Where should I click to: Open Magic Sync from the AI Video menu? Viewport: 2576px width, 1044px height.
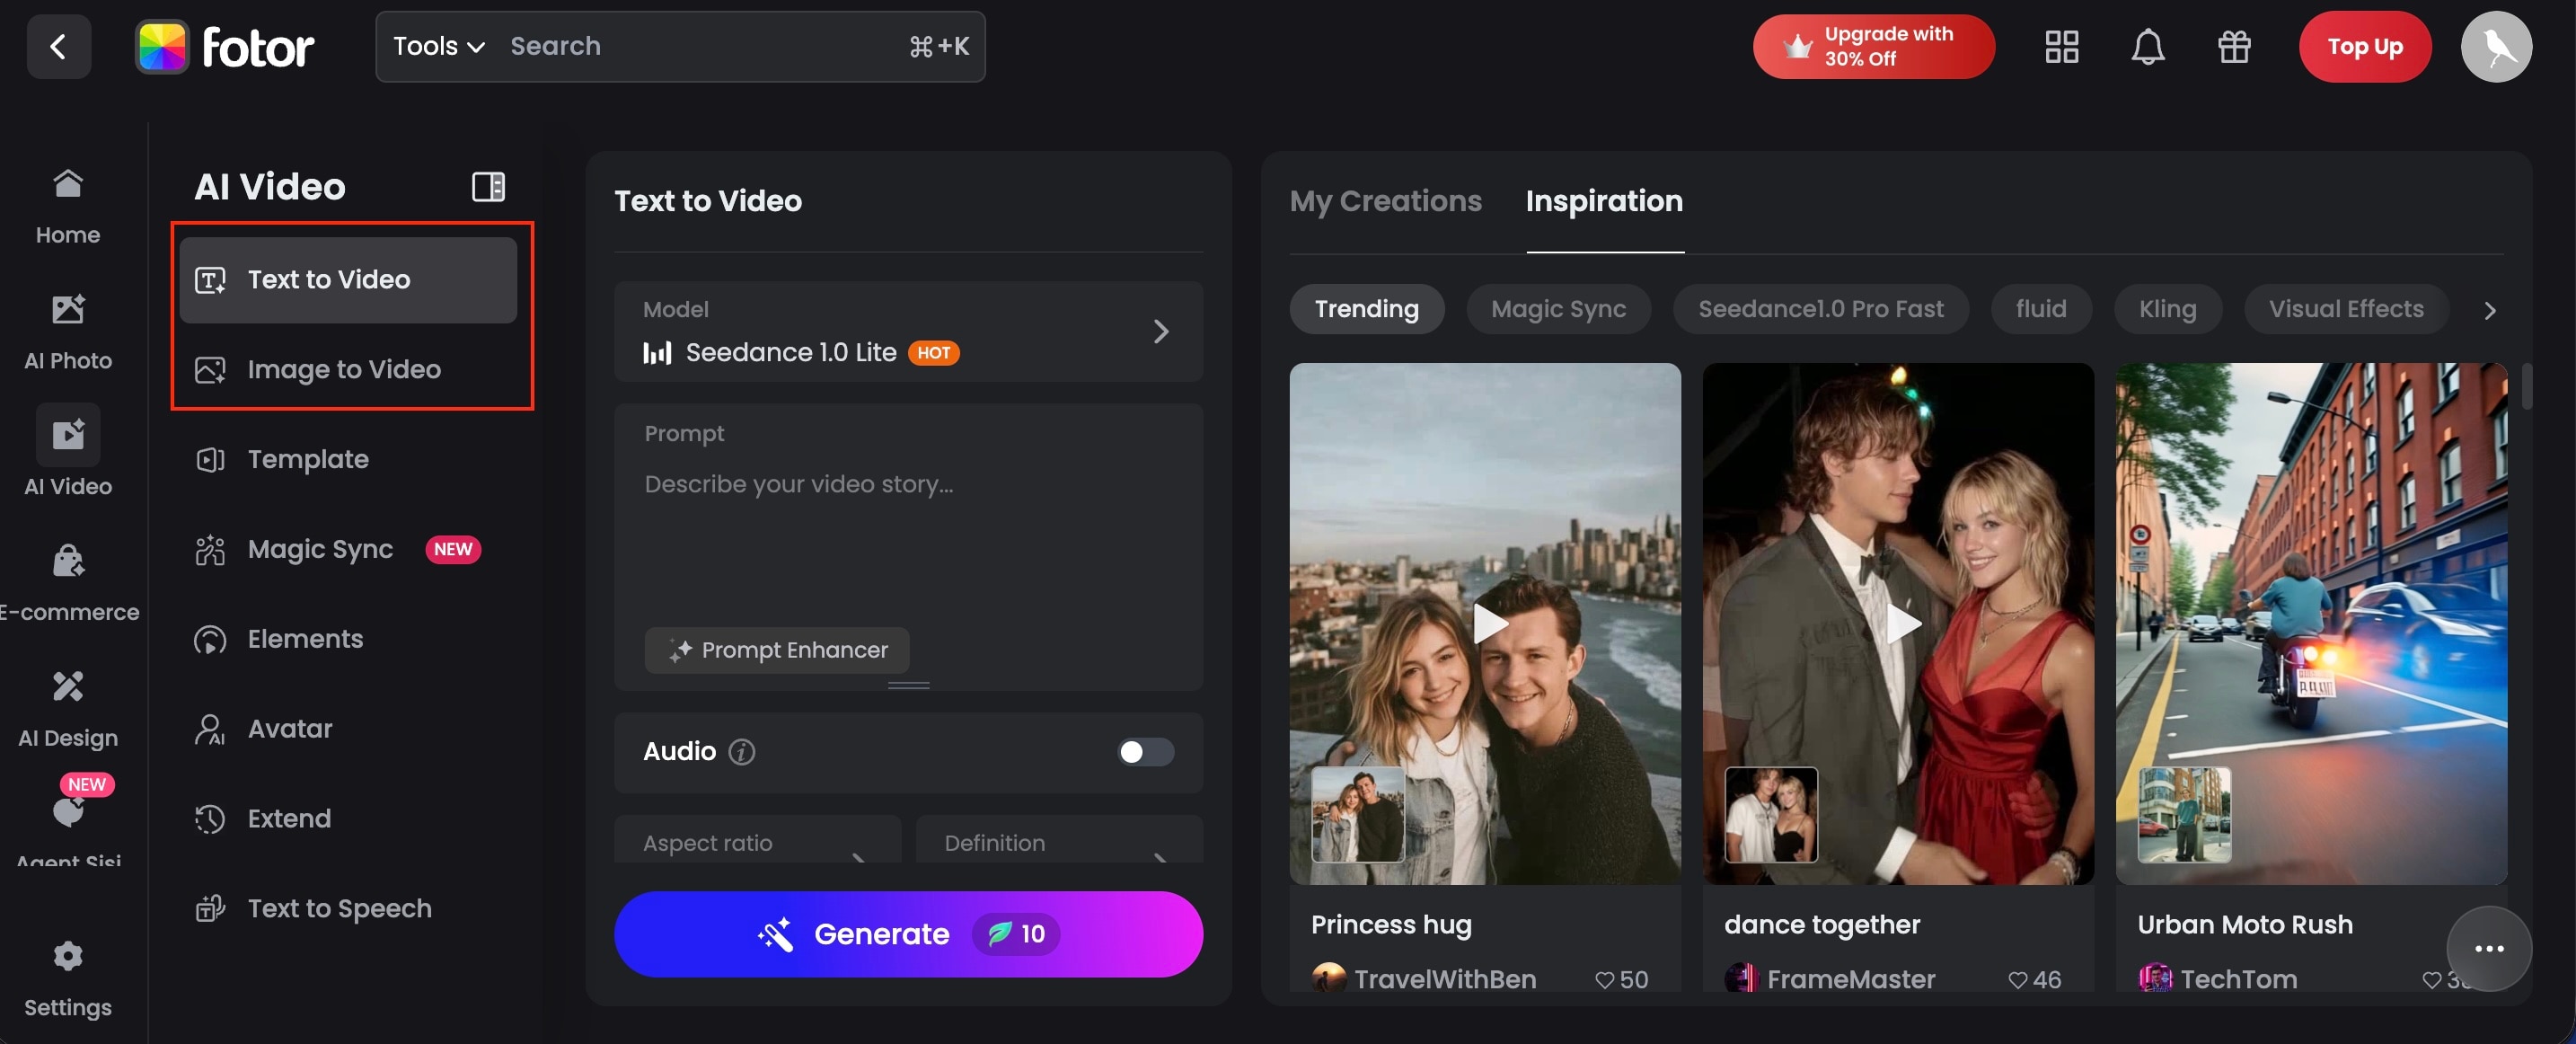320,549
